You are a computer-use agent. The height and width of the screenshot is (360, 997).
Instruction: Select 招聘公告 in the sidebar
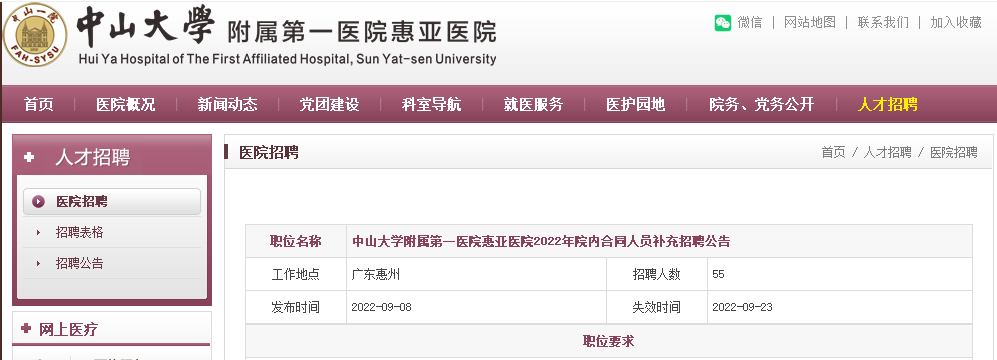click(79, 263)
